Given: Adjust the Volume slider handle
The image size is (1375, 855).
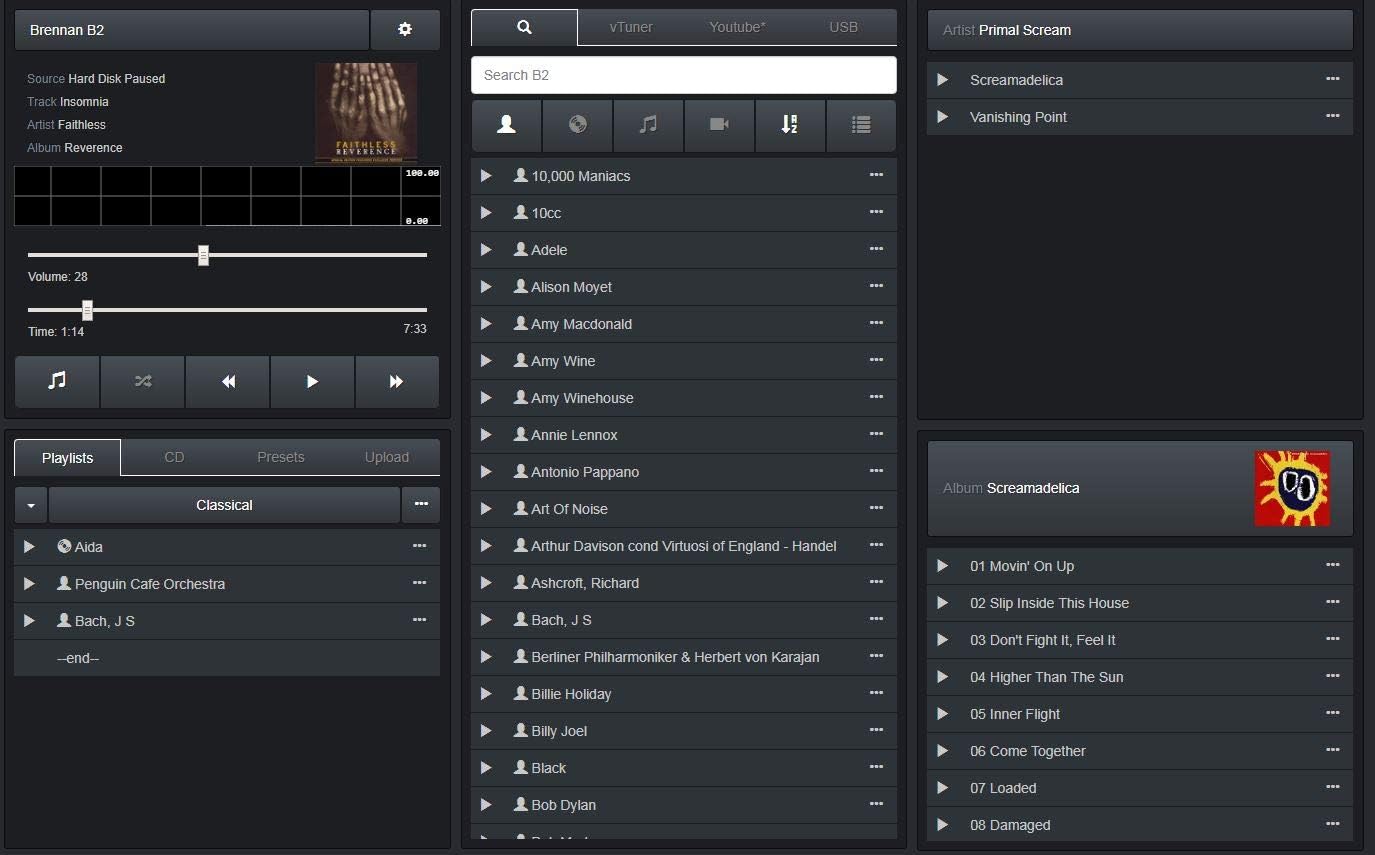Looking at the screenshot, I should pos(203,255).
